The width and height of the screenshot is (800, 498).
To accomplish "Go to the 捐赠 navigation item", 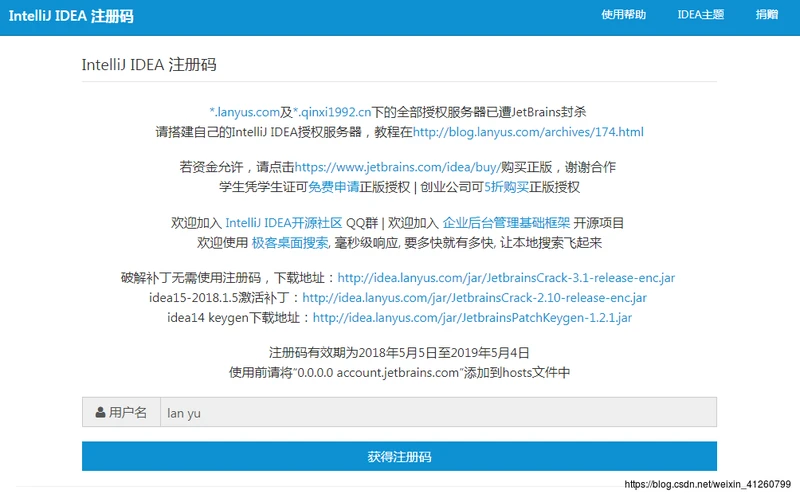I will tap(766, 15).
